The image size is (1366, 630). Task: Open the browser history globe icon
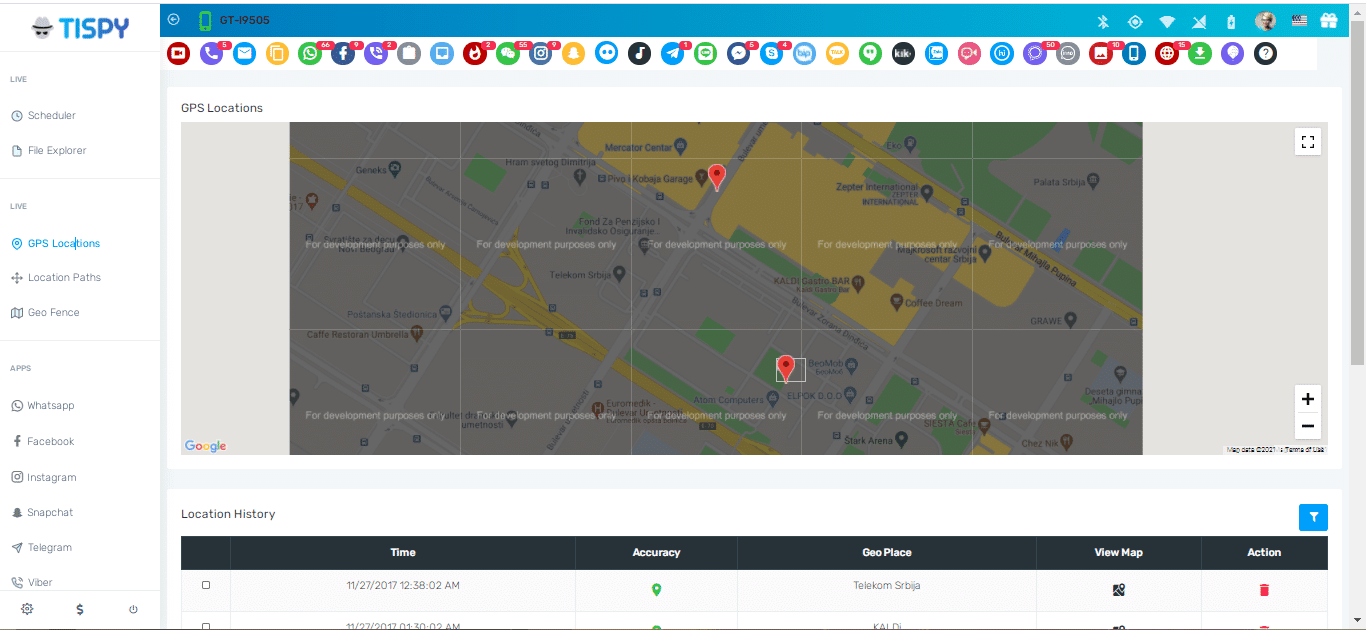click(x=1167, y=54)
